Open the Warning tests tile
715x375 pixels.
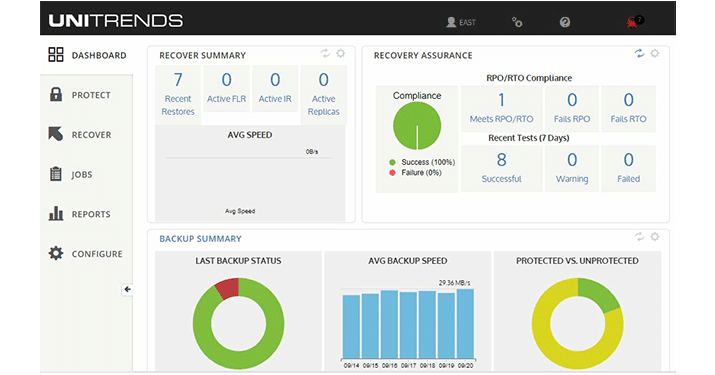pos(572,169)
